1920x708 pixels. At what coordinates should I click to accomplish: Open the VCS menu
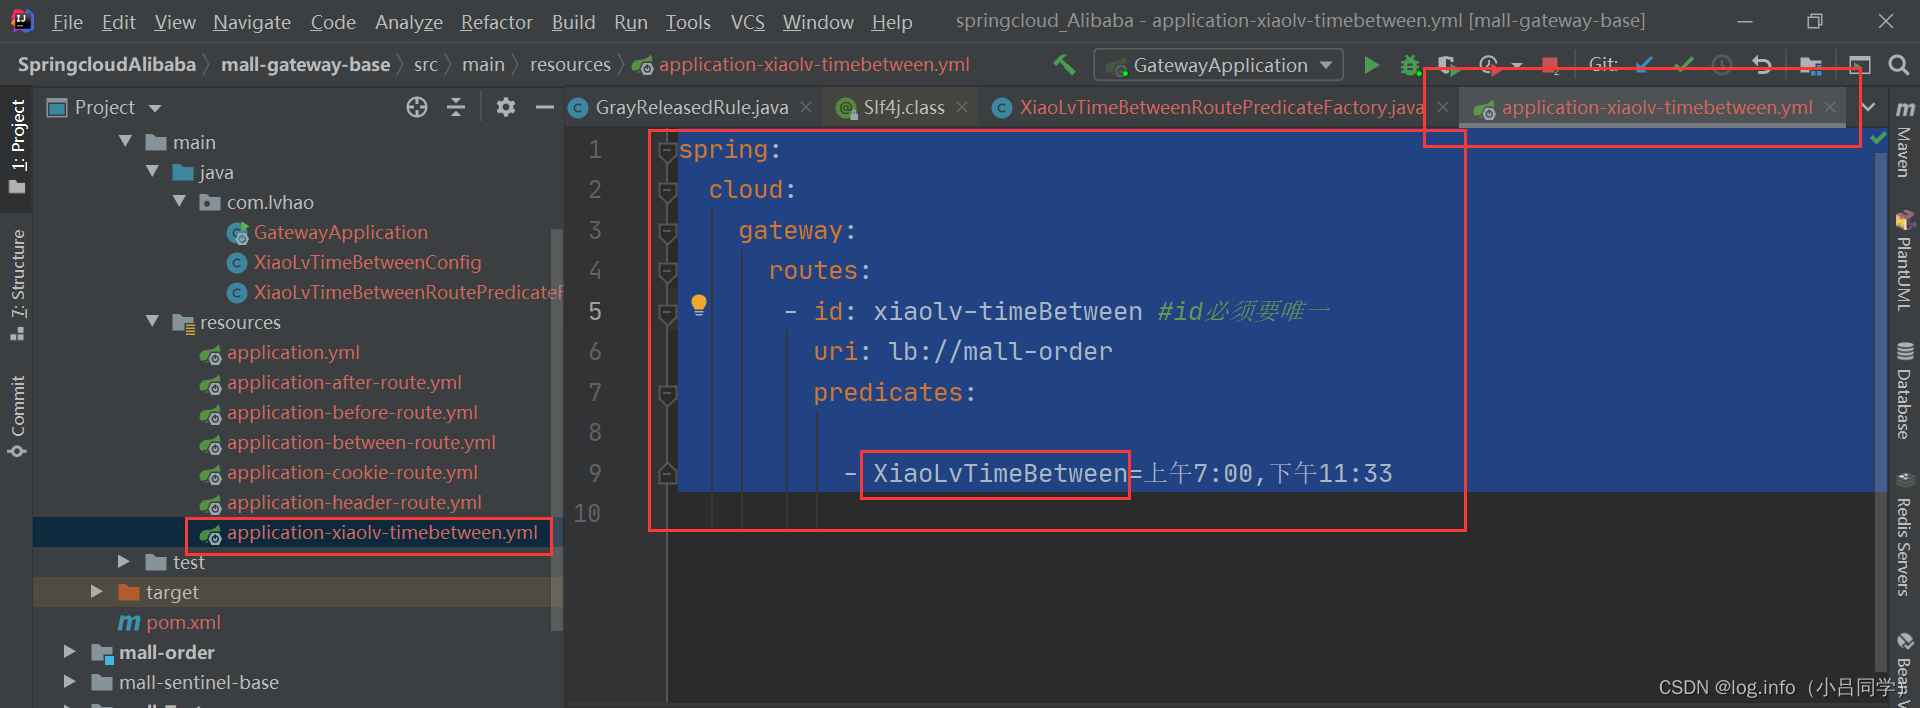click(747, 22)
